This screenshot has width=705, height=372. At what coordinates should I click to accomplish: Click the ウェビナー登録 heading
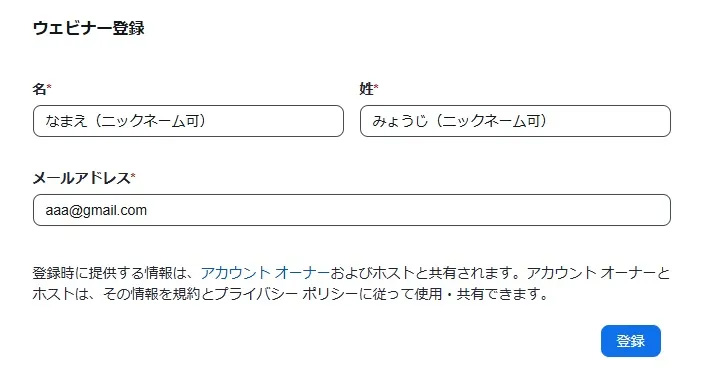89,28
